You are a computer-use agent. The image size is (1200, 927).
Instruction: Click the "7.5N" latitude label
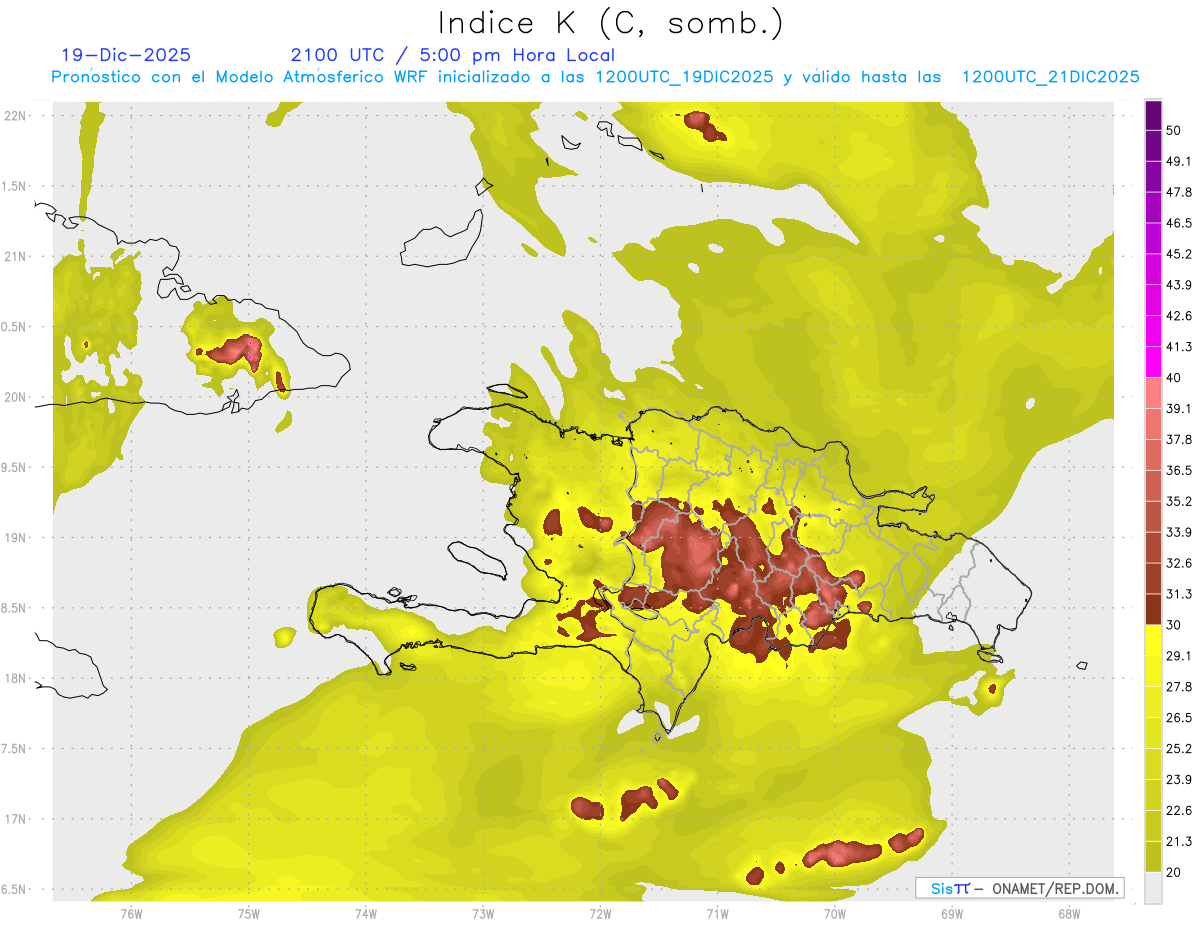coord(13,749)
